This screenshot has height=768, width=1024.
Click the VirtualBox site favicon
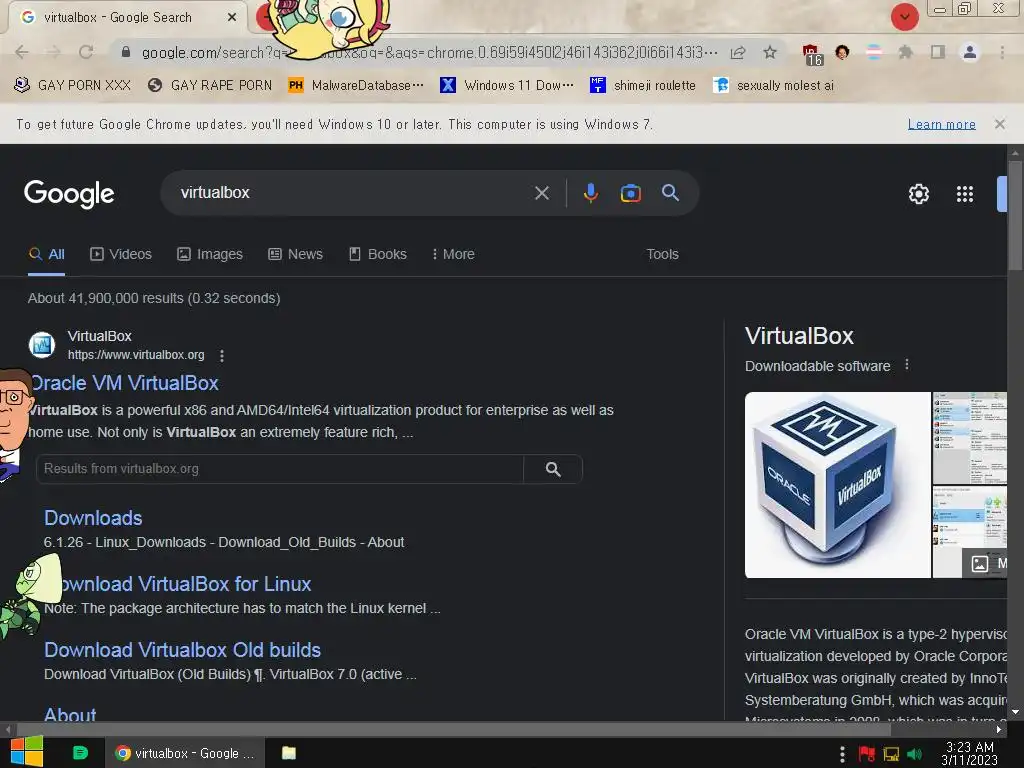click(42, 345)
